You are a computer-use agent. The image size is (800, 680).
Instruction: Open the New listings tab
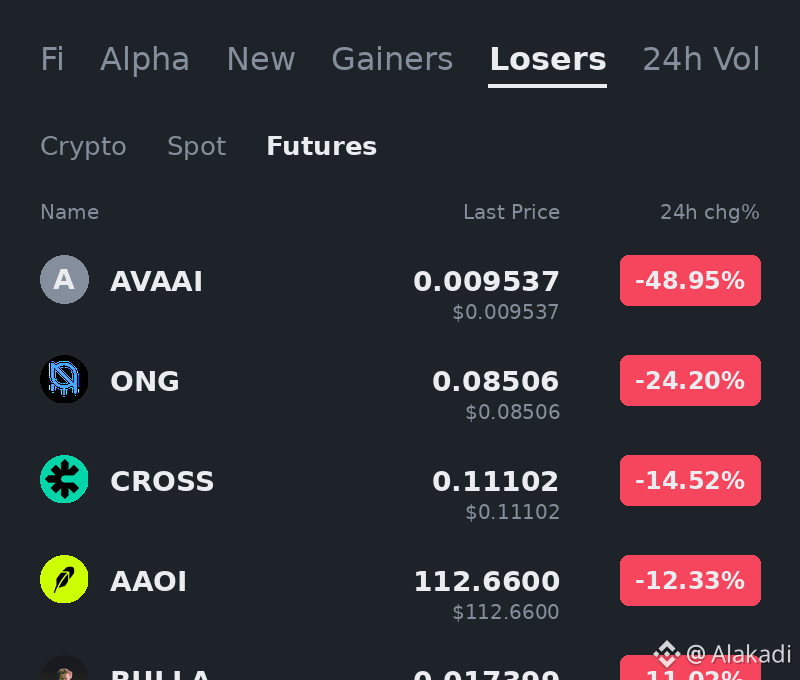pyautogui.click(x=261, y=59)
